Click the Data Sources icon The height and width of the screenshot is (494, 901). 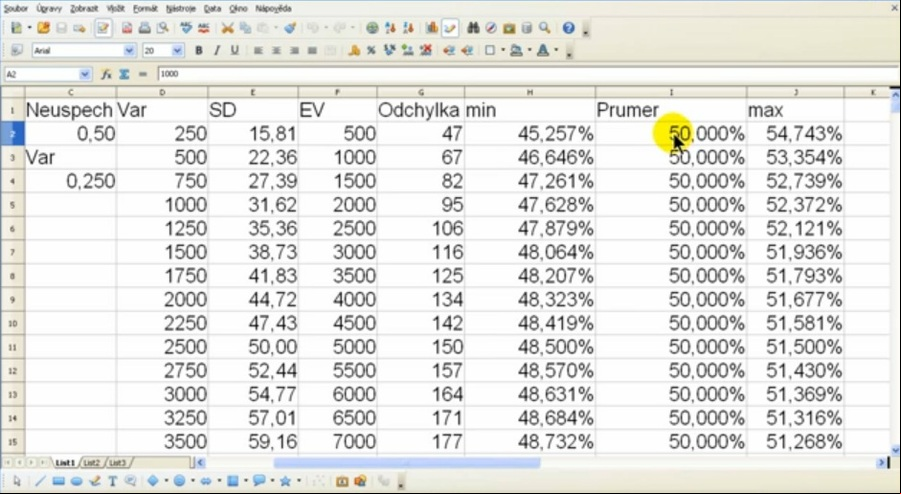pyautogui.click(x=526, y=28)
